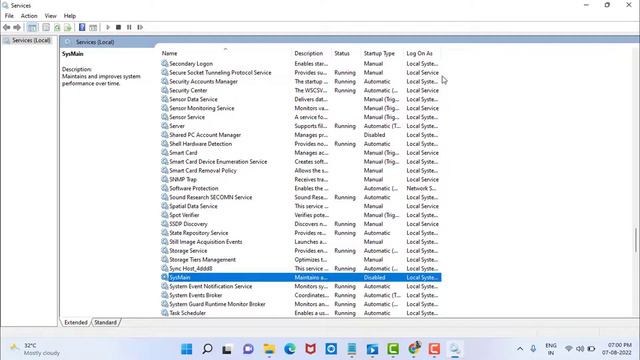Click the highlighted SysMain service row
The width and height of the screenshot is (640, 360).
[x=300, y=278]
